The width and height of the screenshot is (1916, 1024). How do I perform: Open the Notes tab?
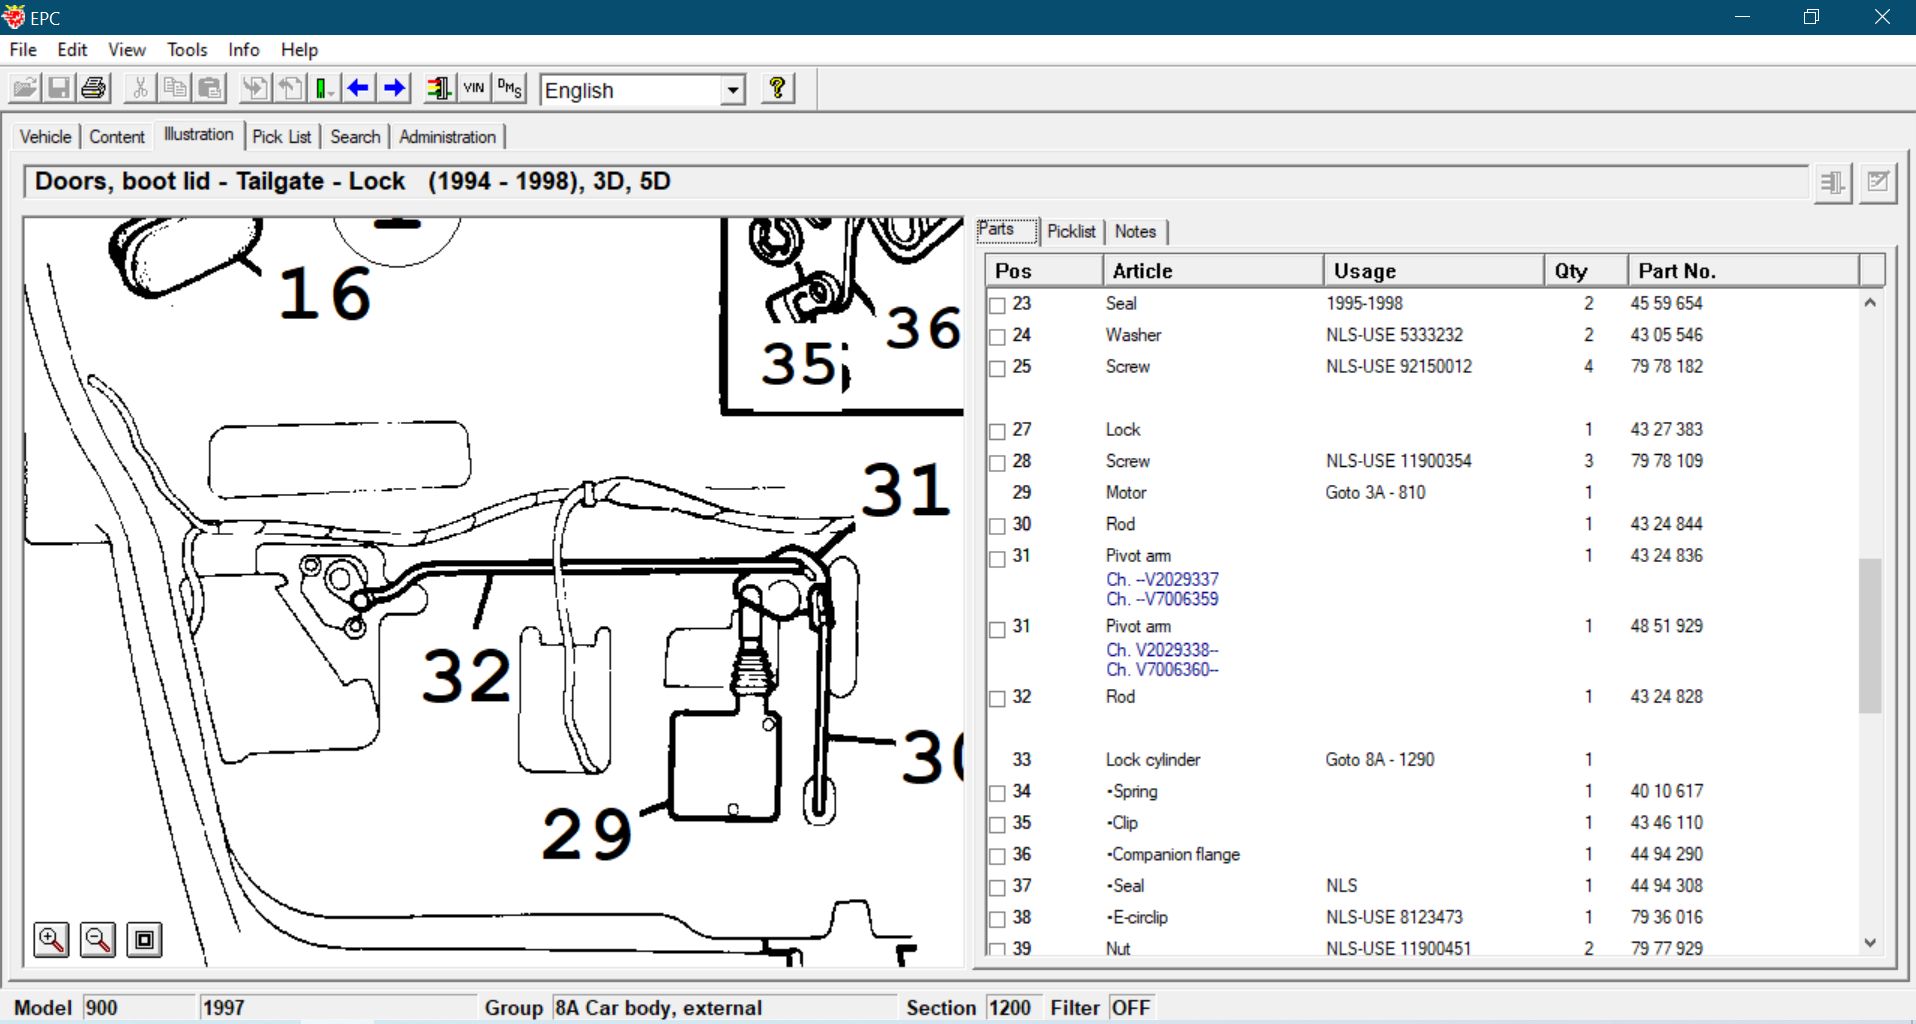(1135, 231)
